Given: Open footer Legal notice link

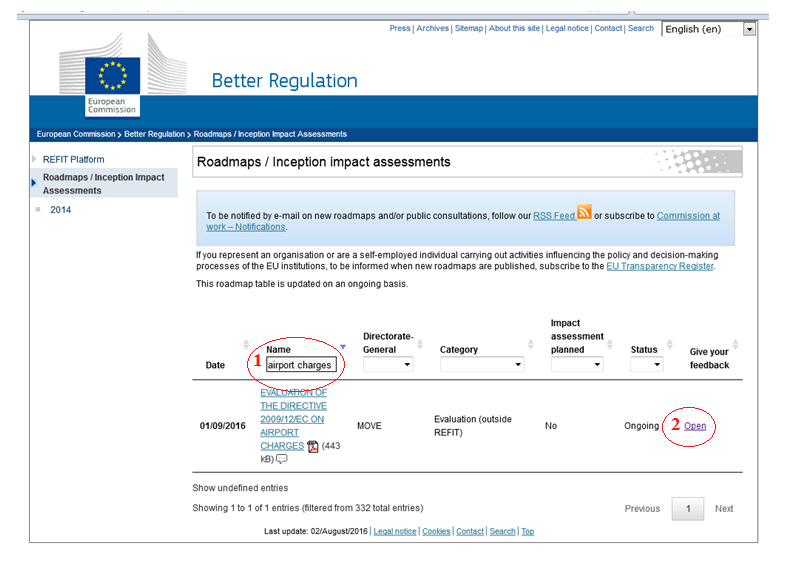Looking at the screenshot, I should click(395, 531).
